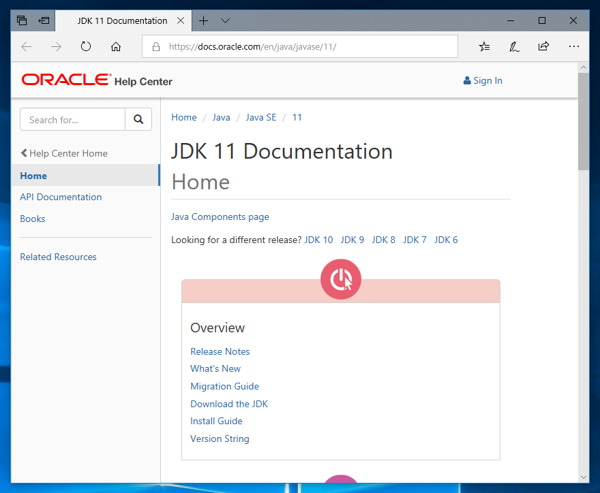The width and height of the screenshot is (600, 493).
Task: Open the tabs you've set aside icon
Action: click(22, 21)
